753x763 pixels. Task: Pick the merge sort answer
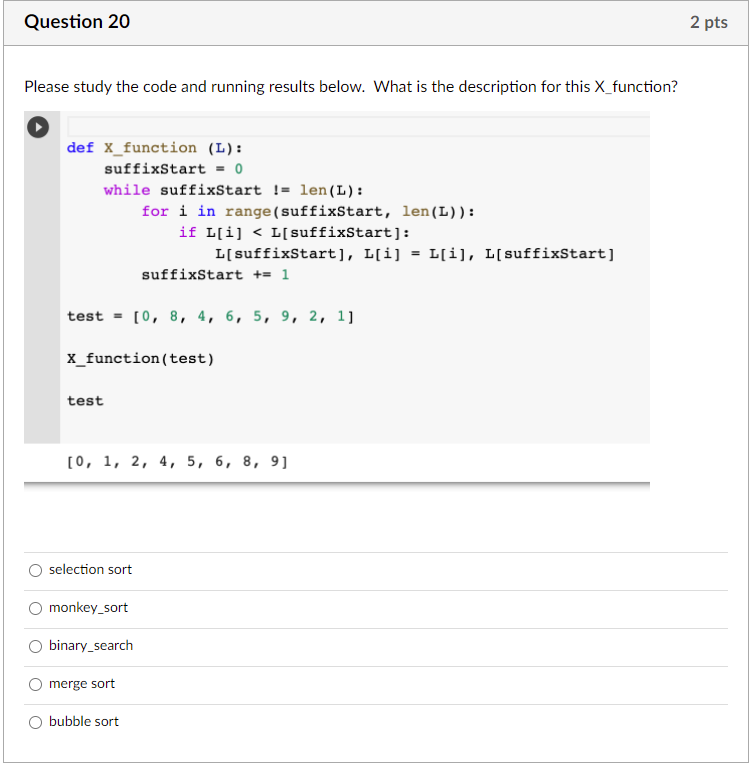click(x=36, y=684)
